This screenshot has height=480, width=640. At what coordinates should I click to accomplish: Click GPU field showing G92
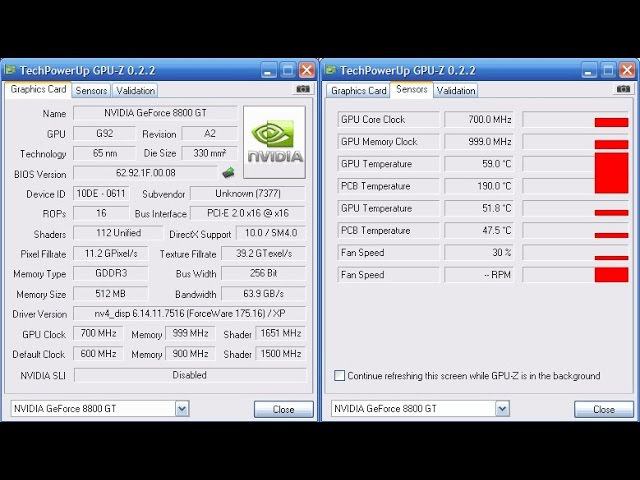pos(104,133)
